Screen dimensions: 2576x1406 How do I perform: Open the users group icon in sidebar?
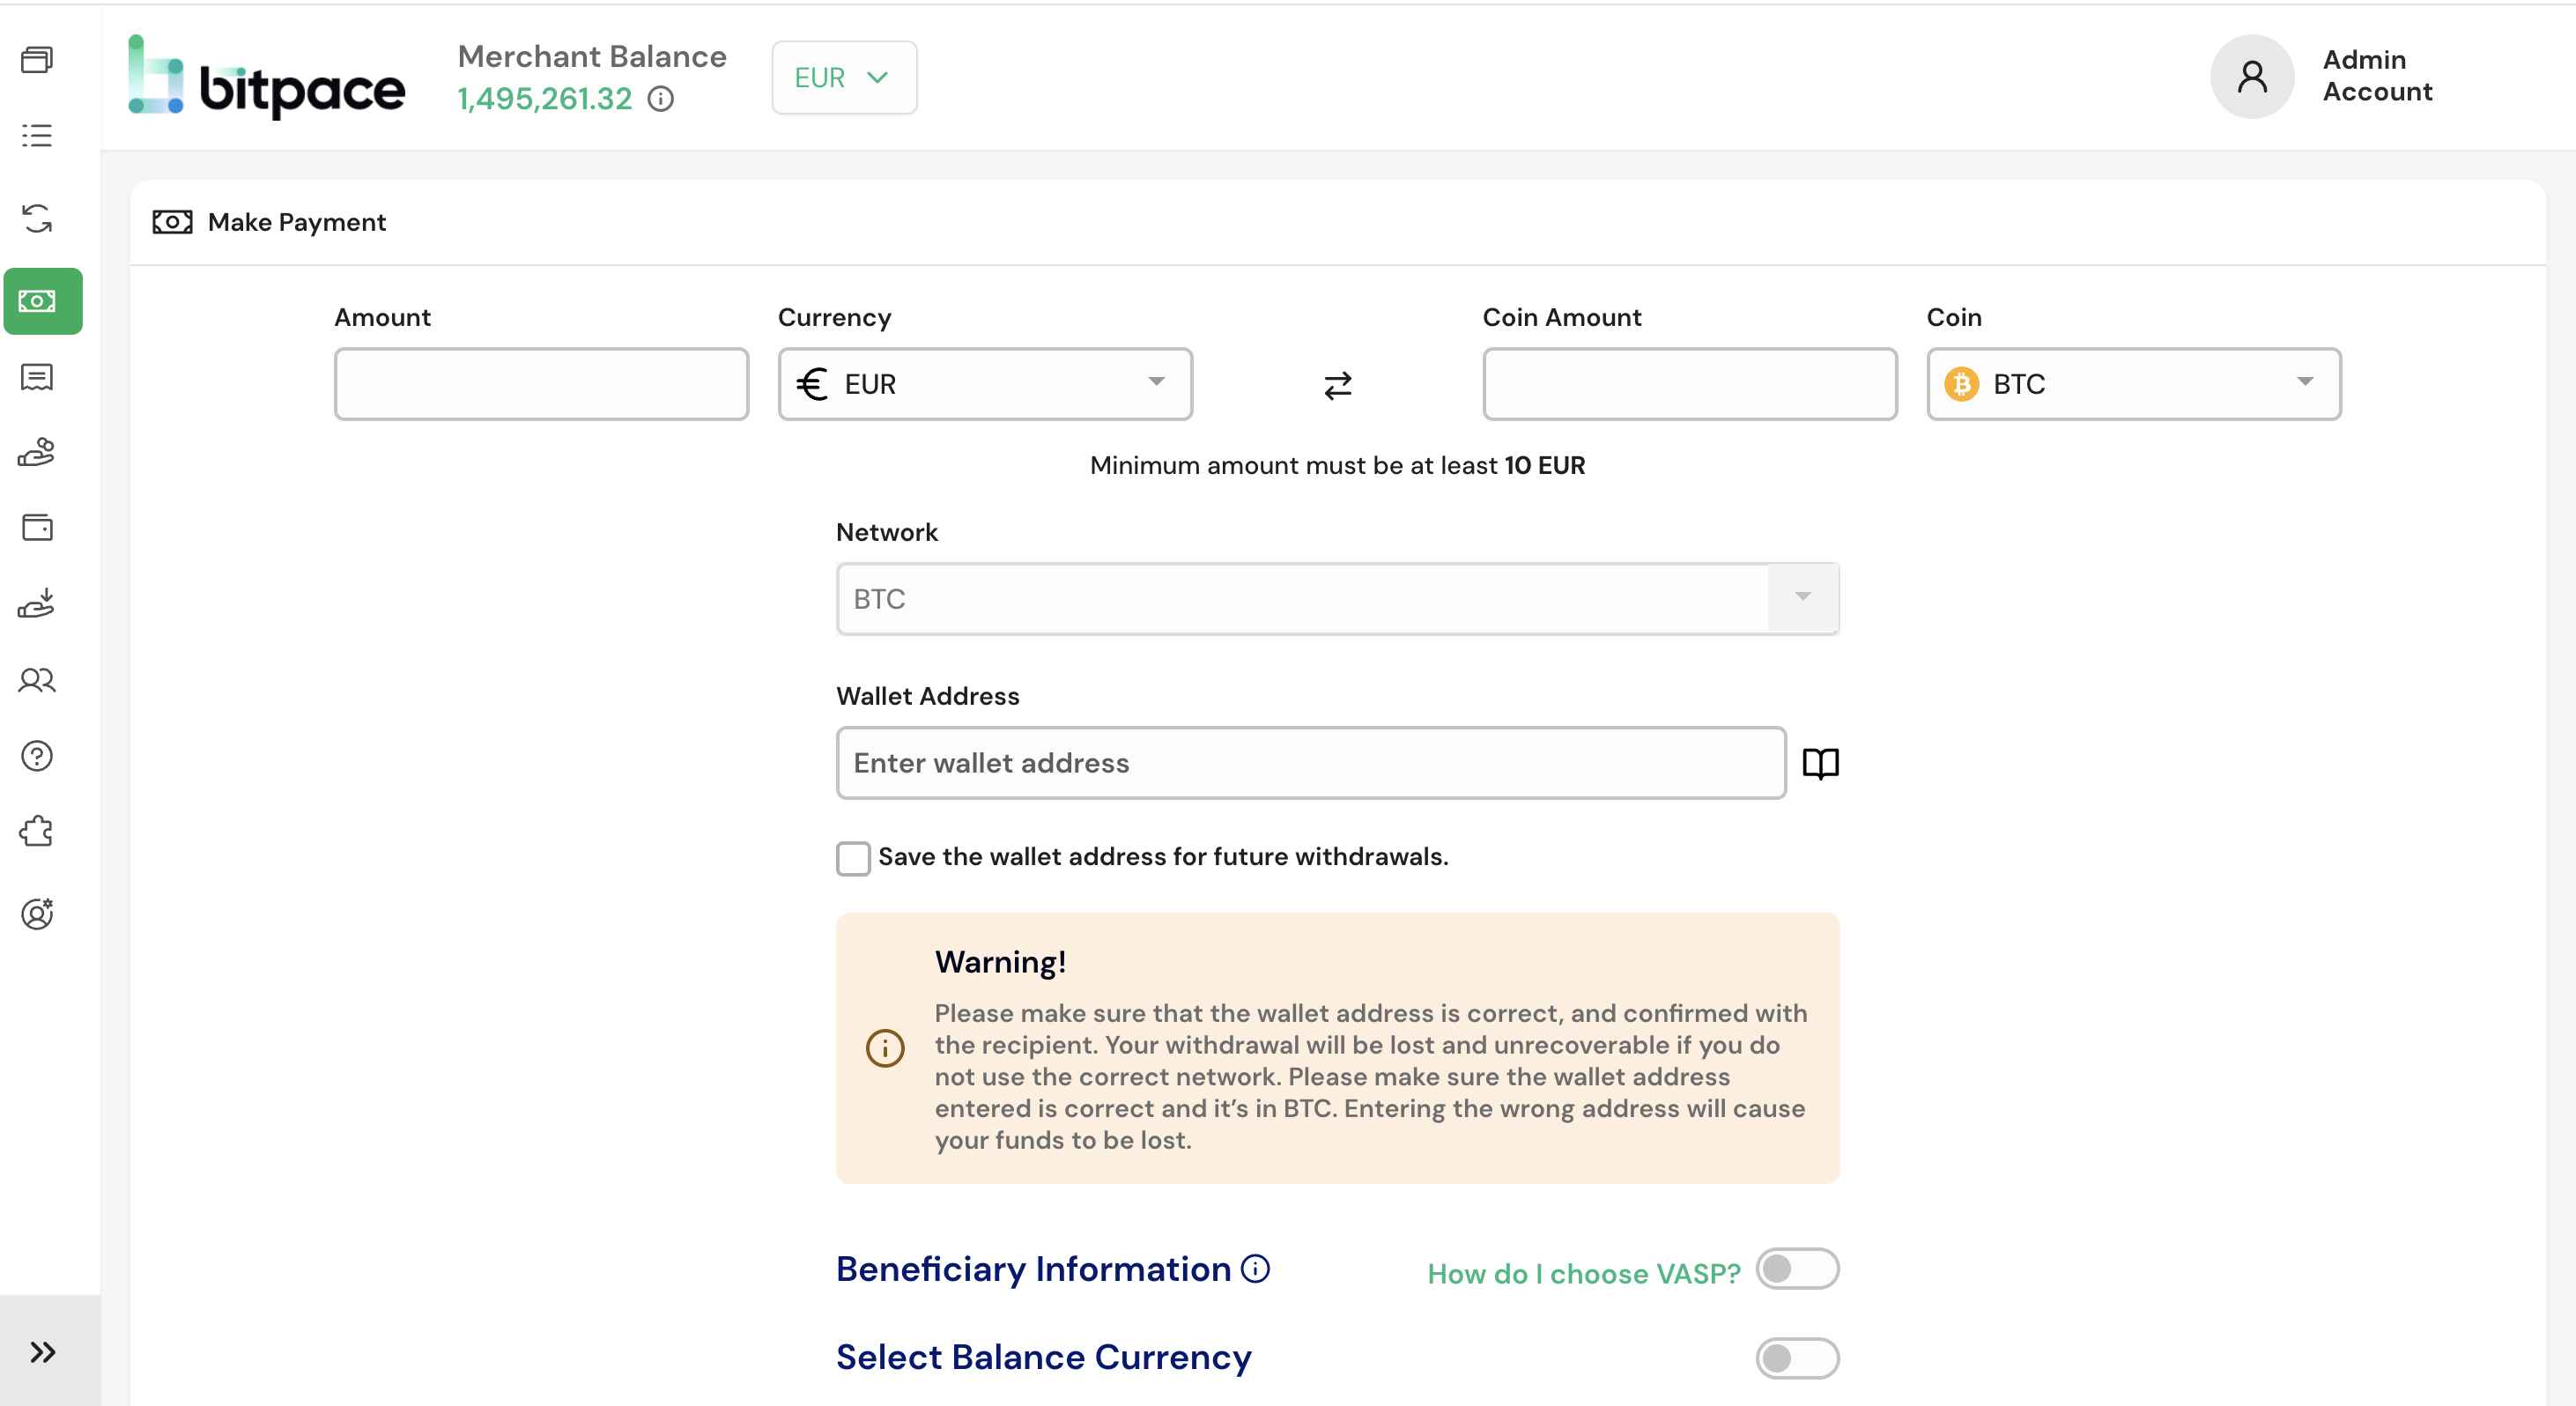click(38, 681)
